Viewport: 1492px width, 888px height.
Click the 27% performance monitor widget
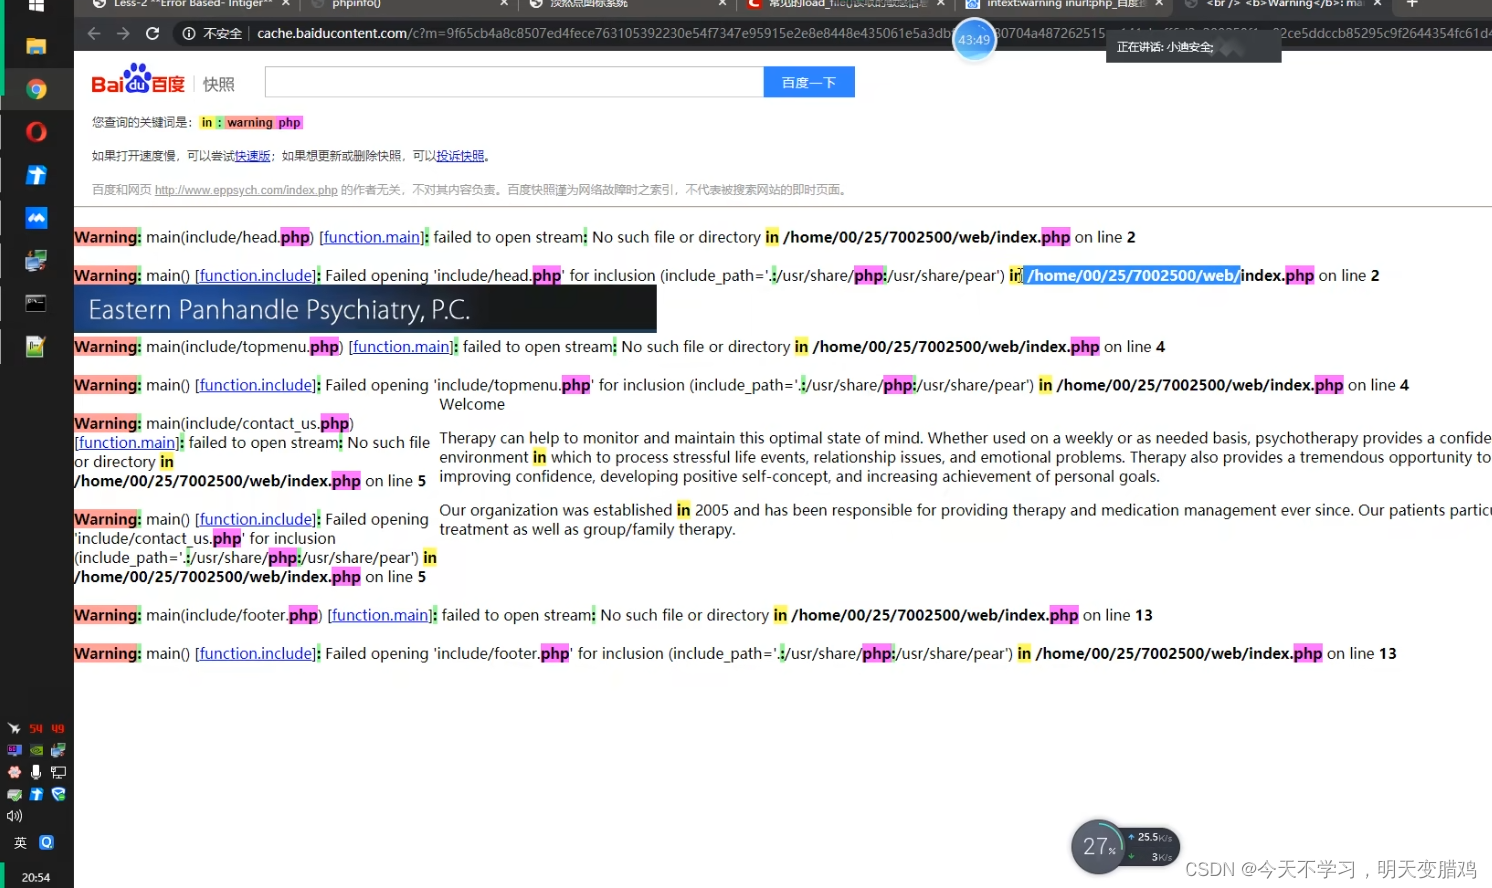click(x=1125, y=847)
